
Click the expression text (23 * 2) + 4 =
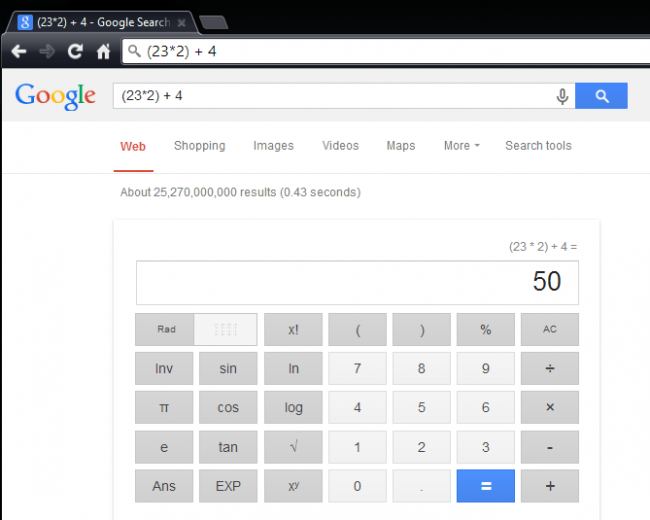(543, 247)
